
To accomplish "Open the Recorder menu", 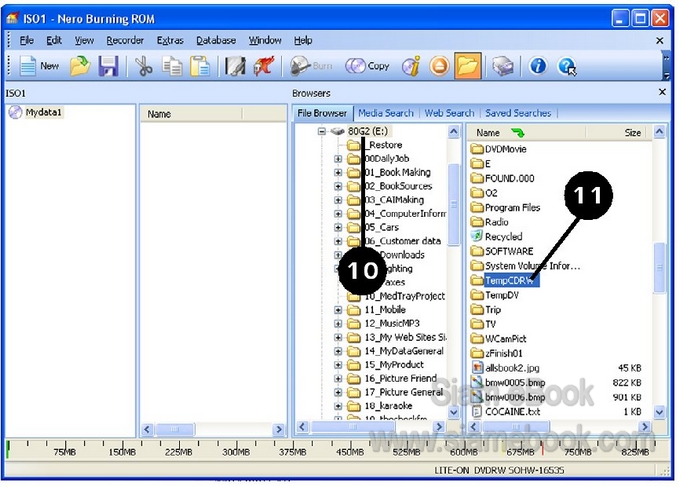I will [125, 40].
